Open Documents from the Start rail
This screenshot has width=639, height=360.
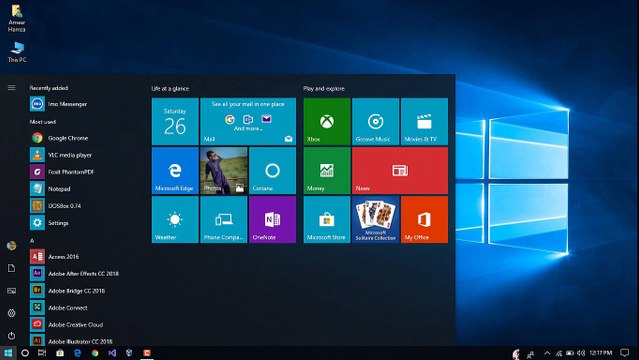(11, 268)
